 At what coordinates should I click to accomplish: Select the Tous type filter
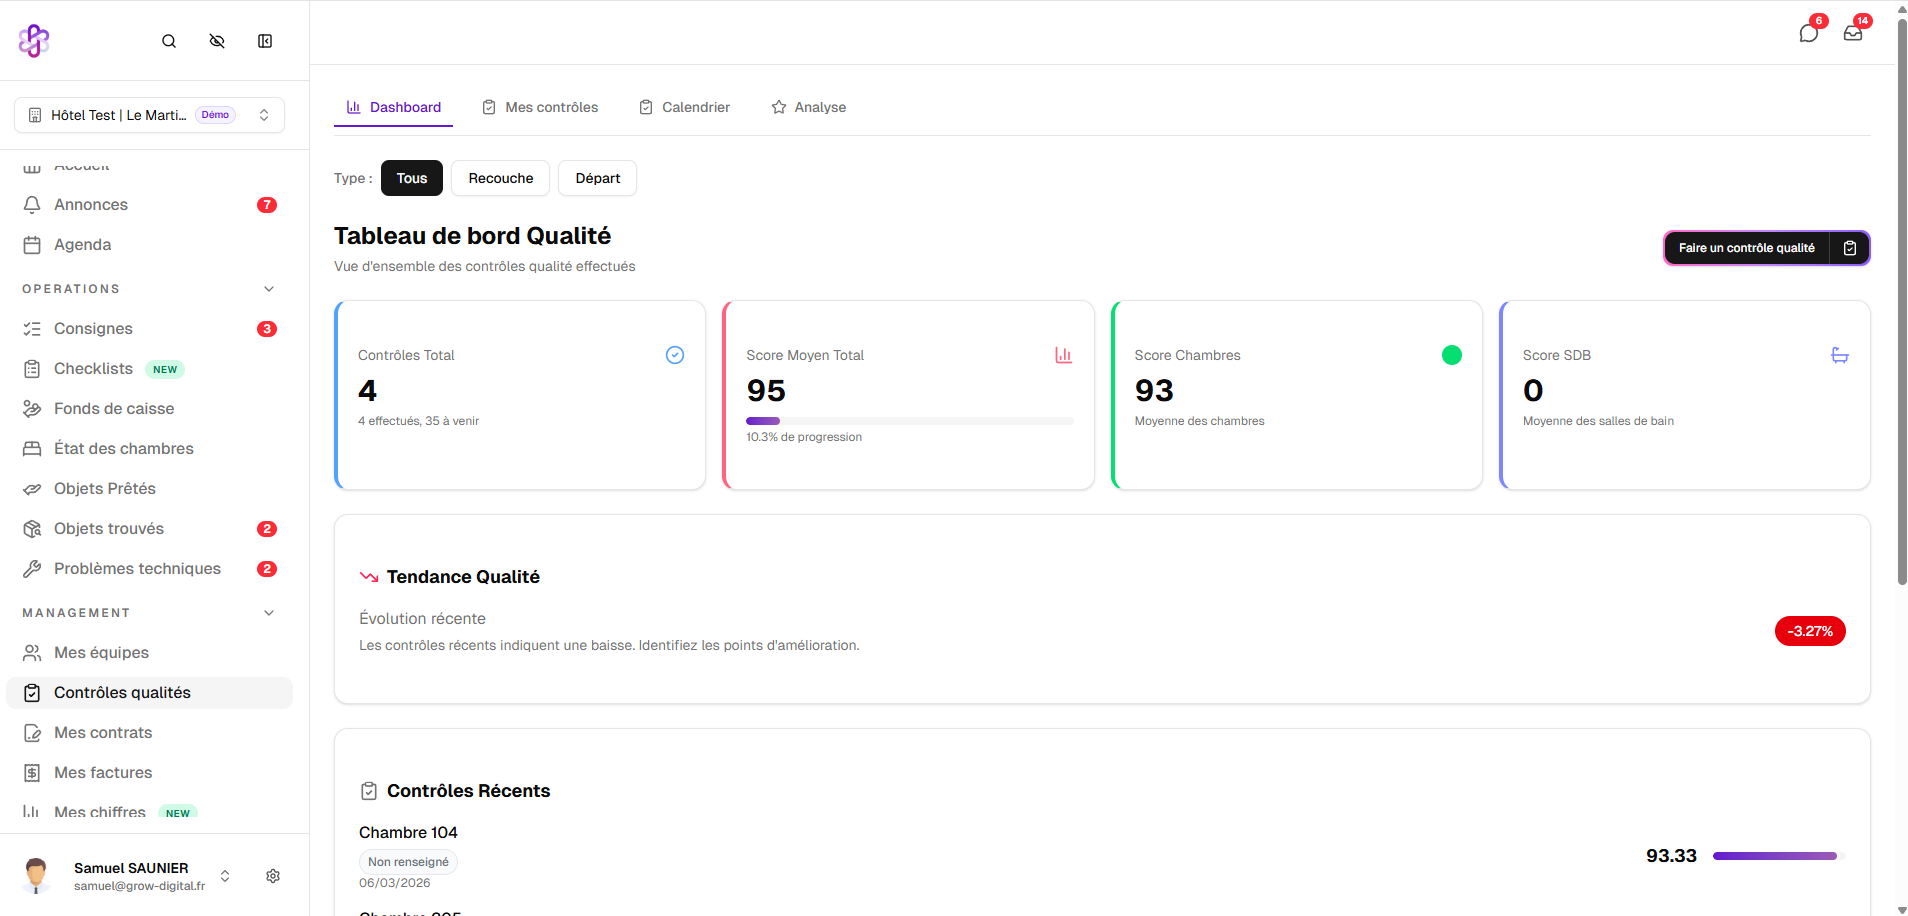pyautogui.click(x=411, y=178)
